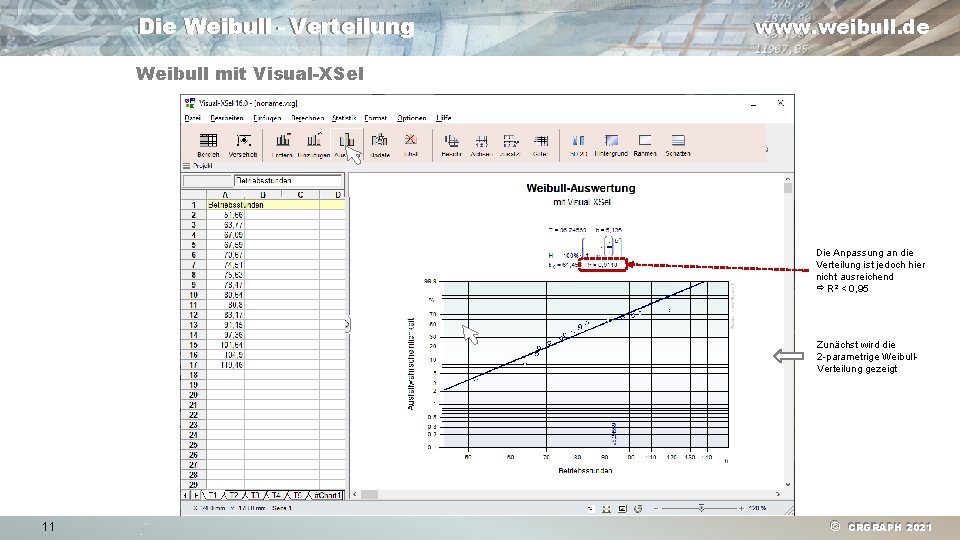Click the vertical scrollbar thumb of chart pane
960x540 pixels.
click(x=788, y=188)
